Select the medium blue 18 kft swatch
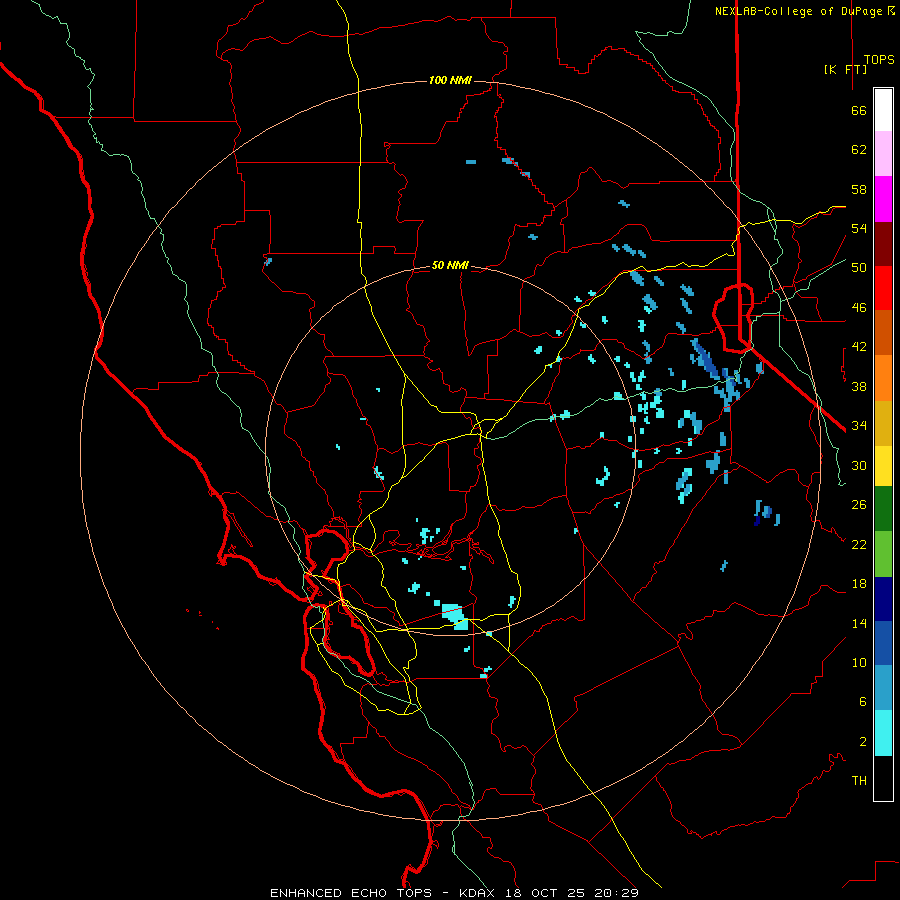This screenshot has height=900, width=900. click(x=883, y=643)
